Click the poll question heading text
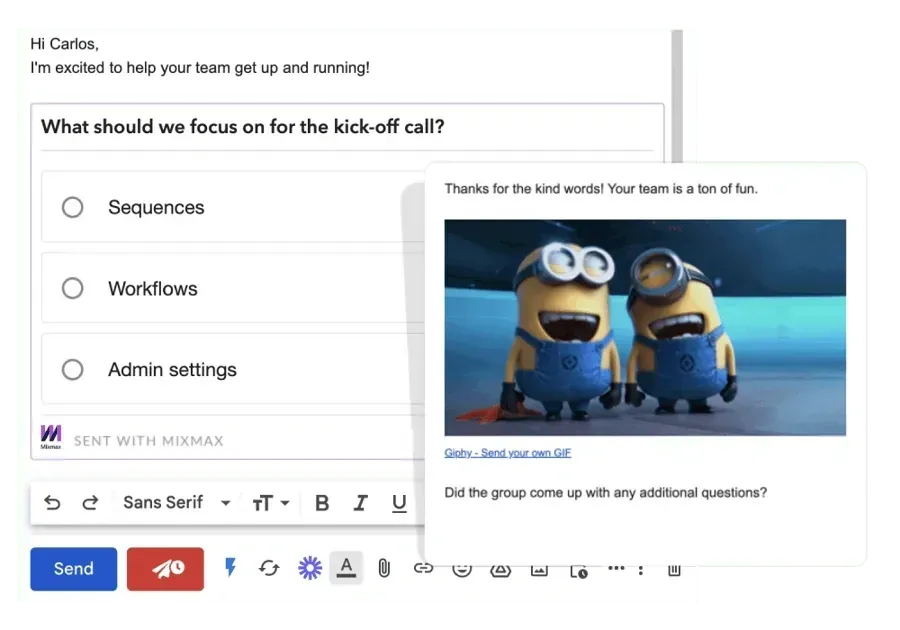 coord(243,126)
